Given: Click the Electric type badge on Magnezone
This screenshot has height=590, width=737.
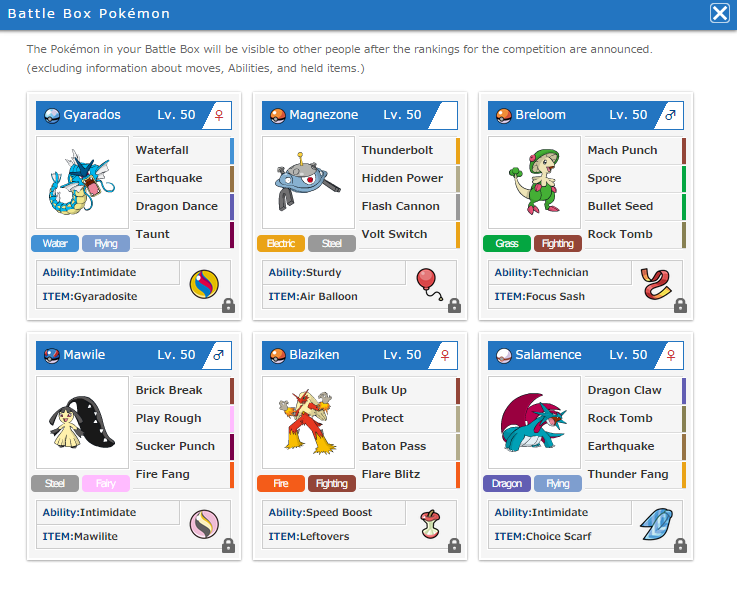Looking at the screenshot, I should coord(281,244).
